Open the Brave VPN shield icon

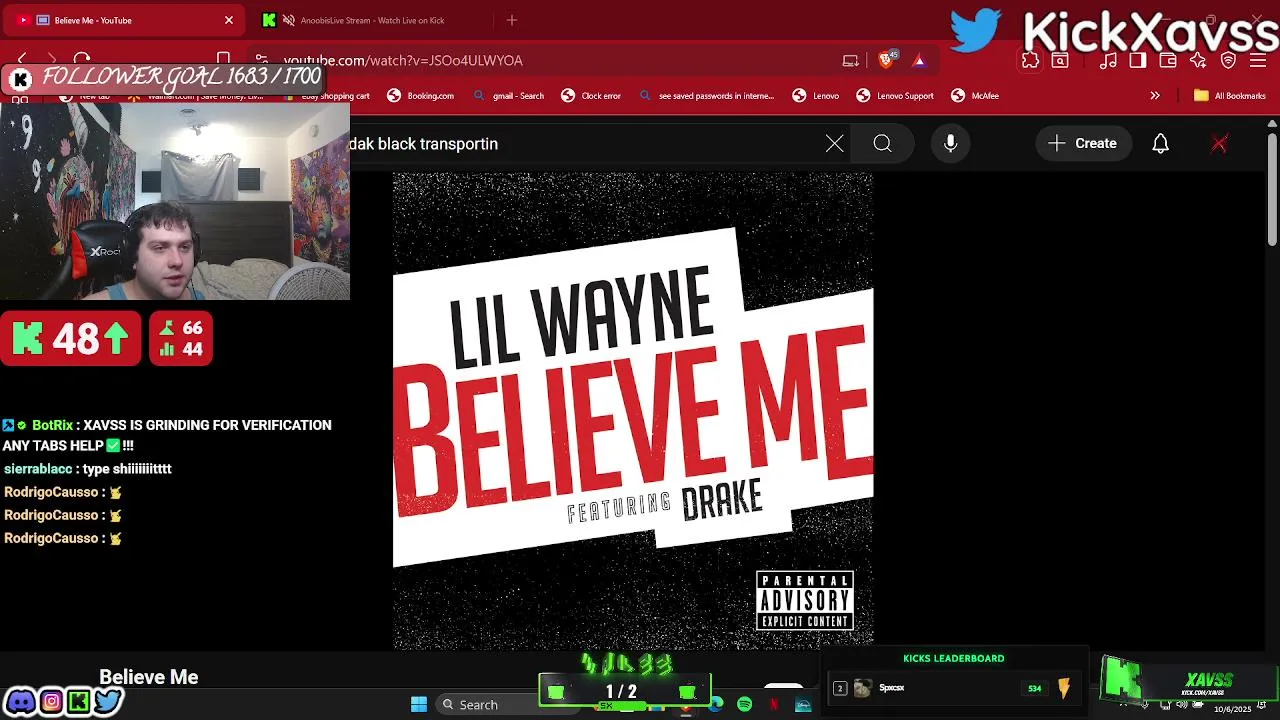pyautogui.click(x=1228, y=61)
